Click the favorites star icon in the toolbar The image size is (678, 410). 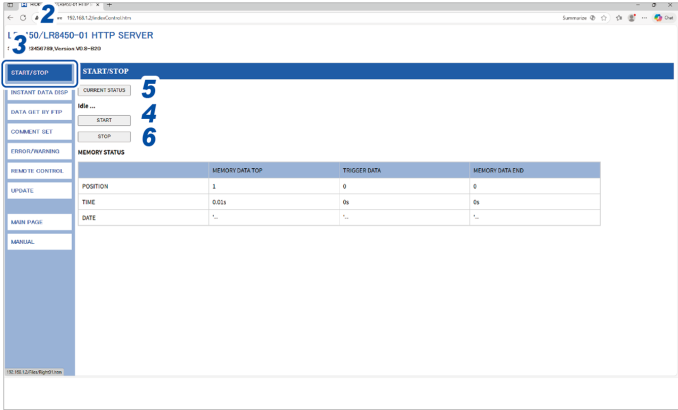pyautogui.click(x=605, y=18)
